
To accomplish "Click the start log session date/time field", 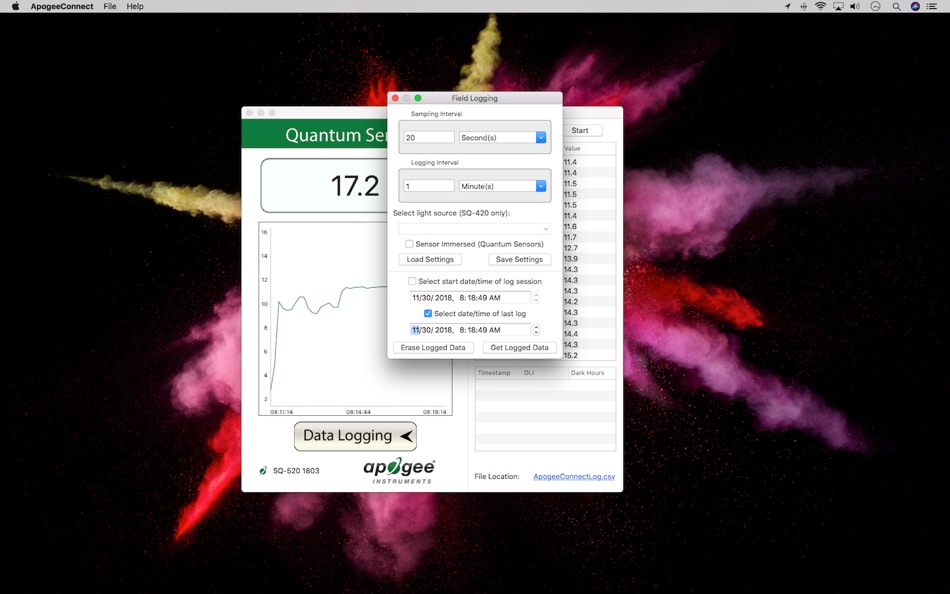I will pos(470,298).
